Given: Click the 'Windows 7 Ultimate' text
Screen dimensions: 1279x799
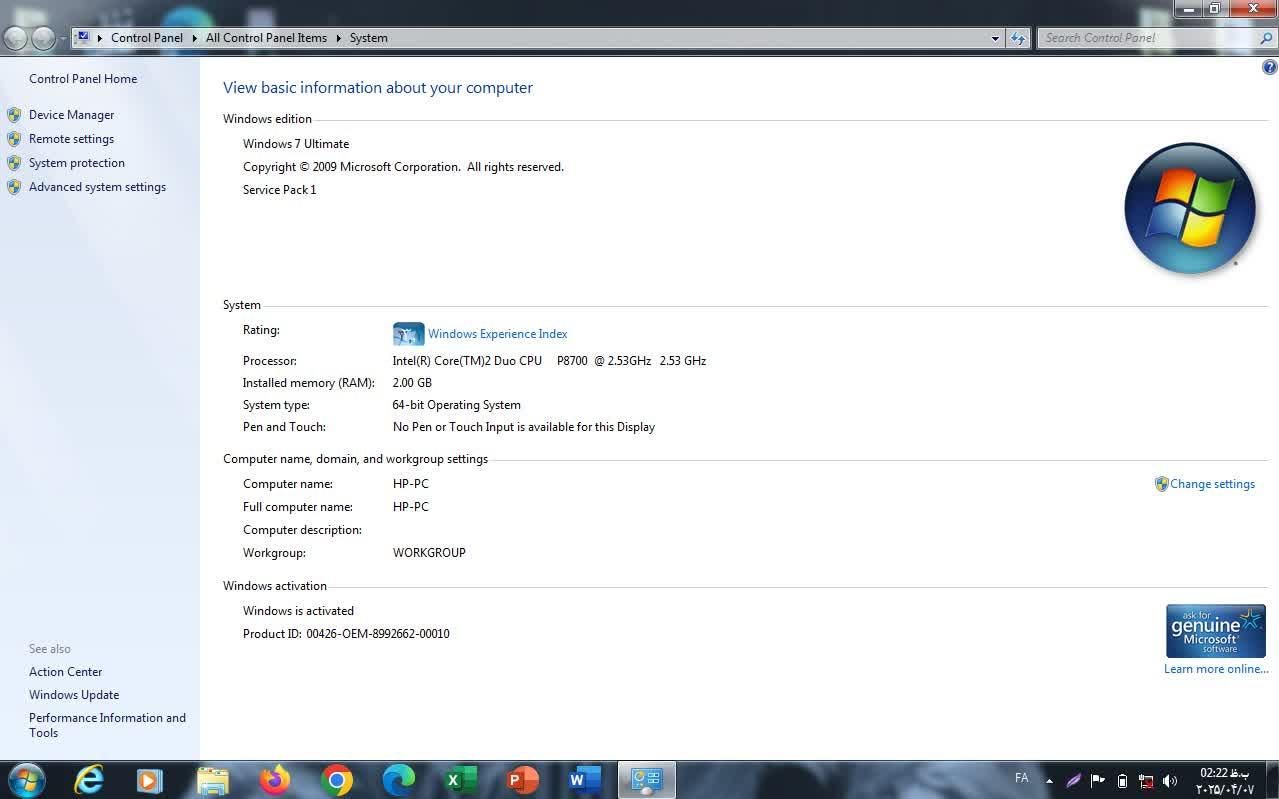Looking at the screenshot, I should point(296,144).
